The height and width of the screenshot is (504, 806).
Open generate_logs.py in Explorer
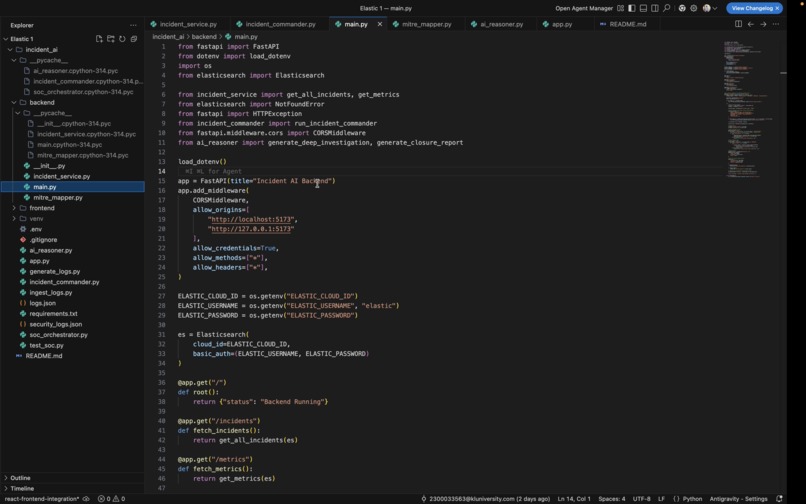(54, 271)
